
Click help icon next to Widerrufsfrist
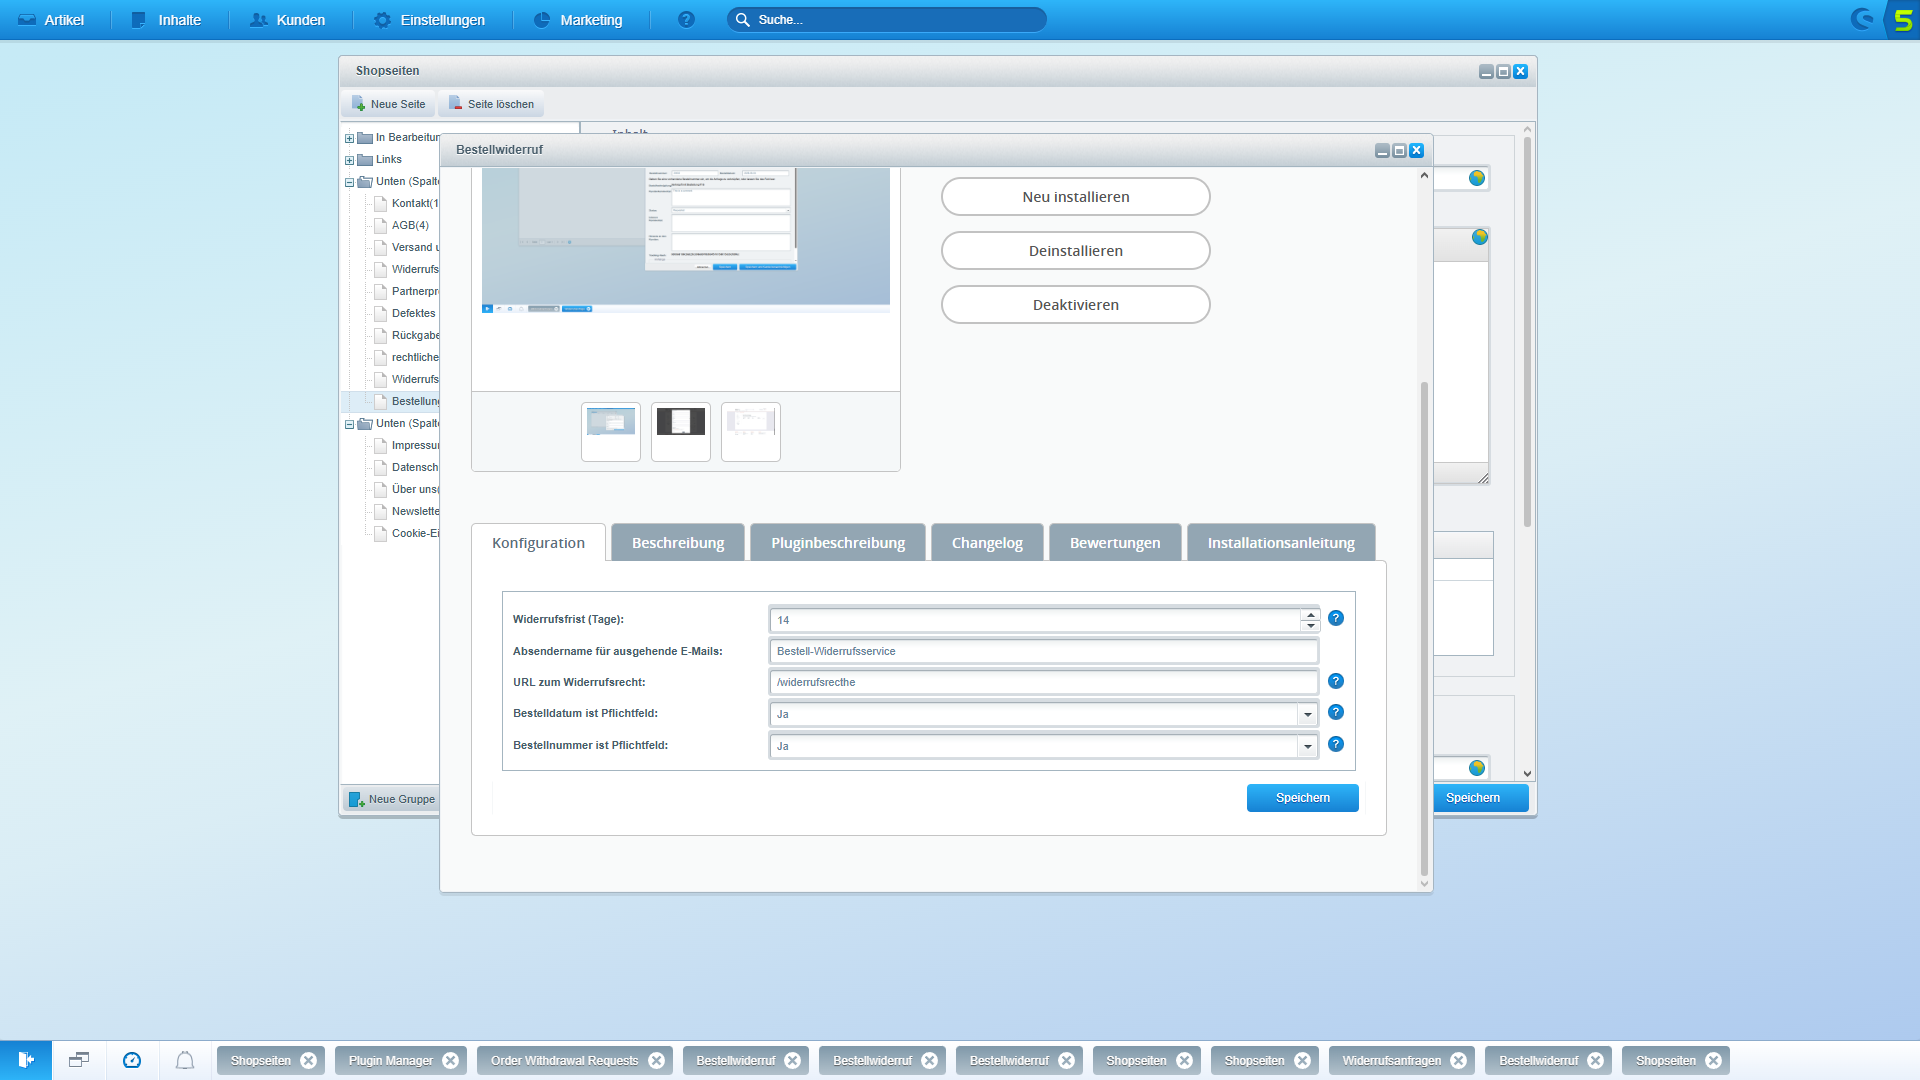(x=1336, y=618)
